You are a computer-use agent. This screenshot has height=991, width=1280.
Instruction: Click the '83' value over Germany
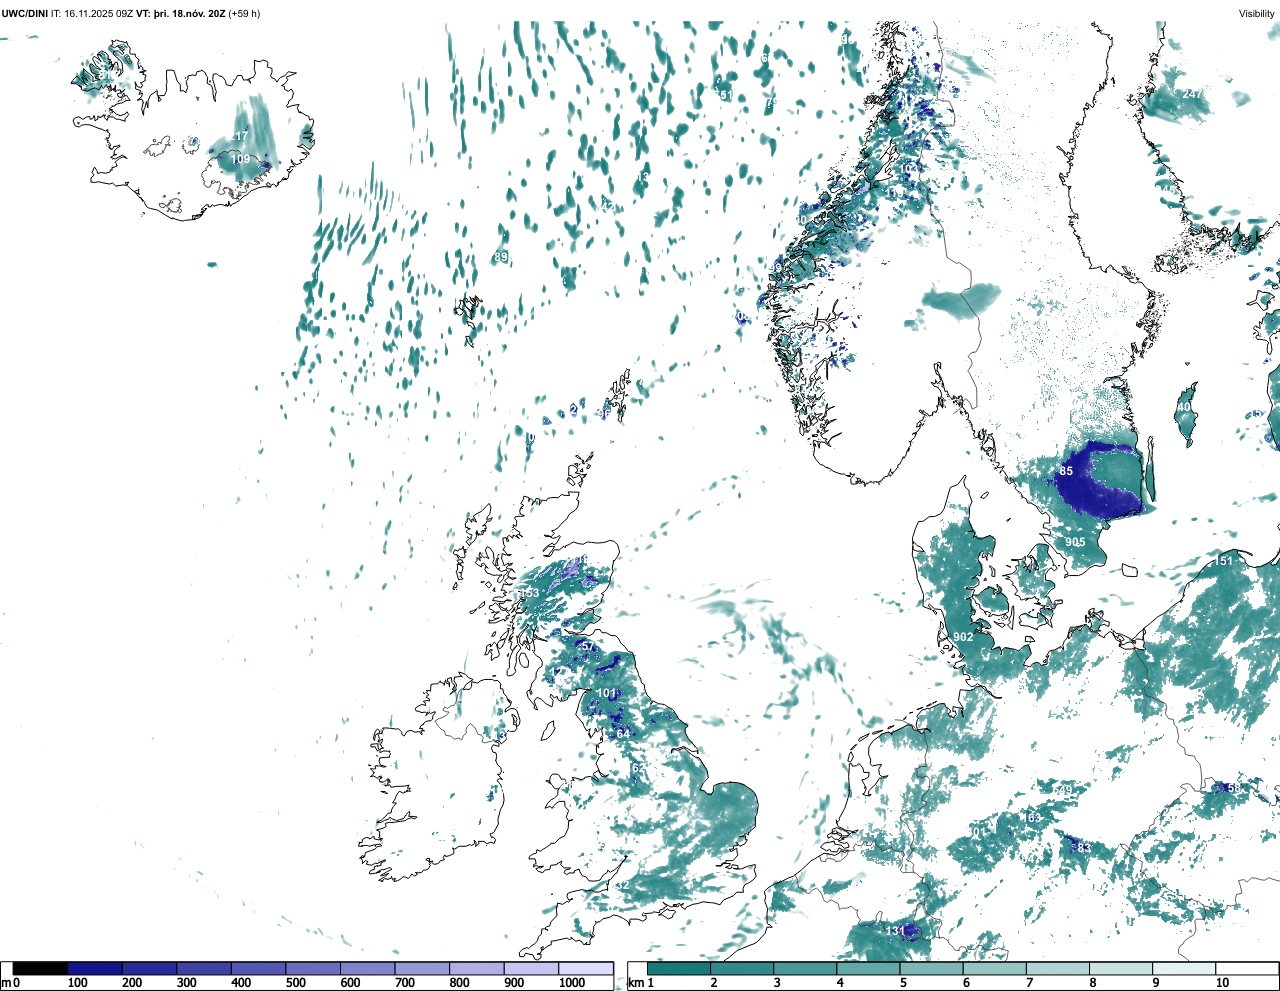click(x=1082, y=848)
